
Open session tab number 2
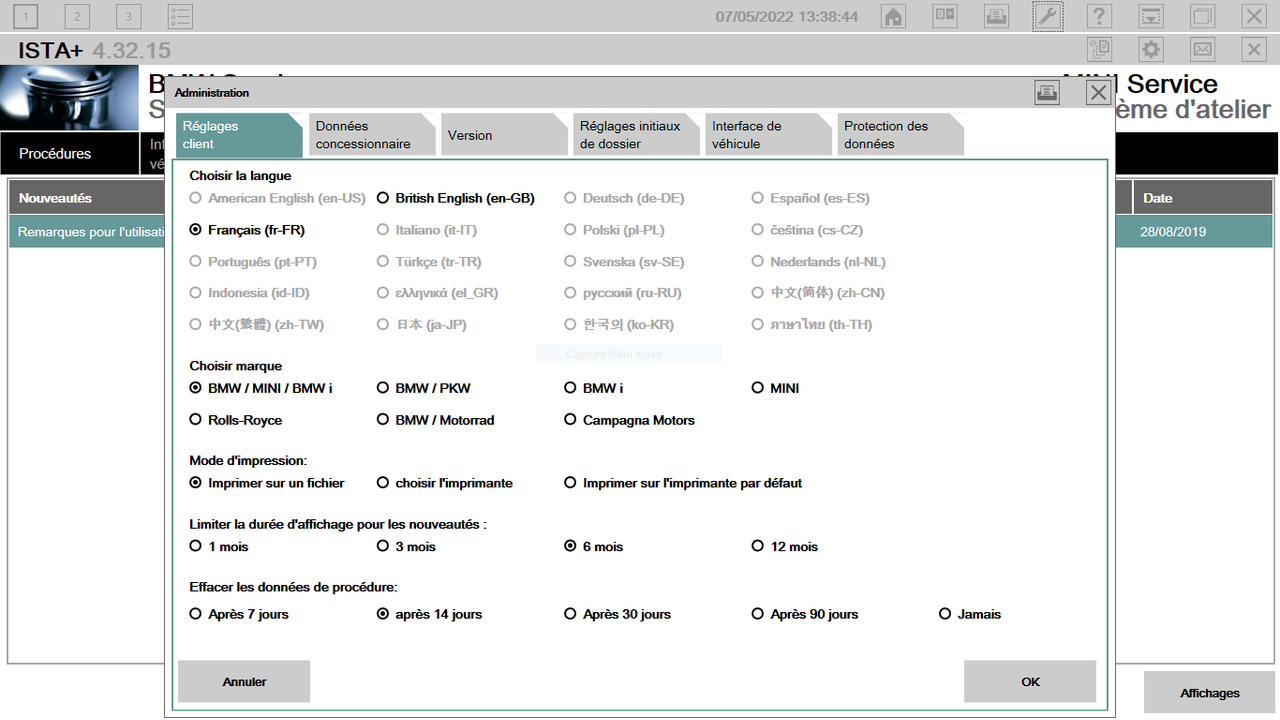tap(77, 16)
